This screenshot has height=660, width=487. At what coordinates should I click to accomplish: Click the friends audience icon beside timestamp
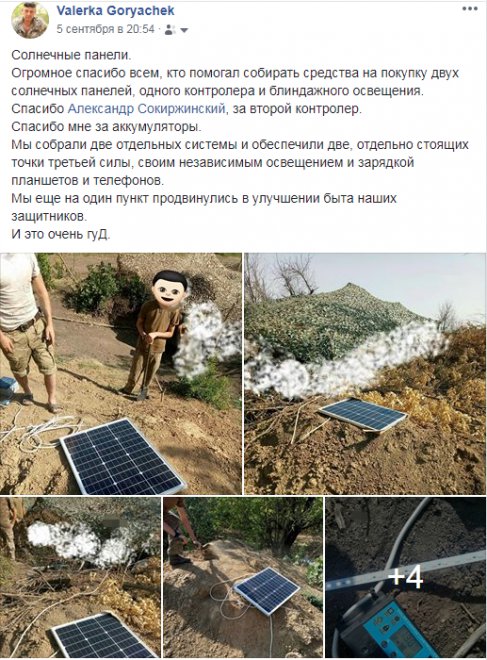click(x=170, y=29)
